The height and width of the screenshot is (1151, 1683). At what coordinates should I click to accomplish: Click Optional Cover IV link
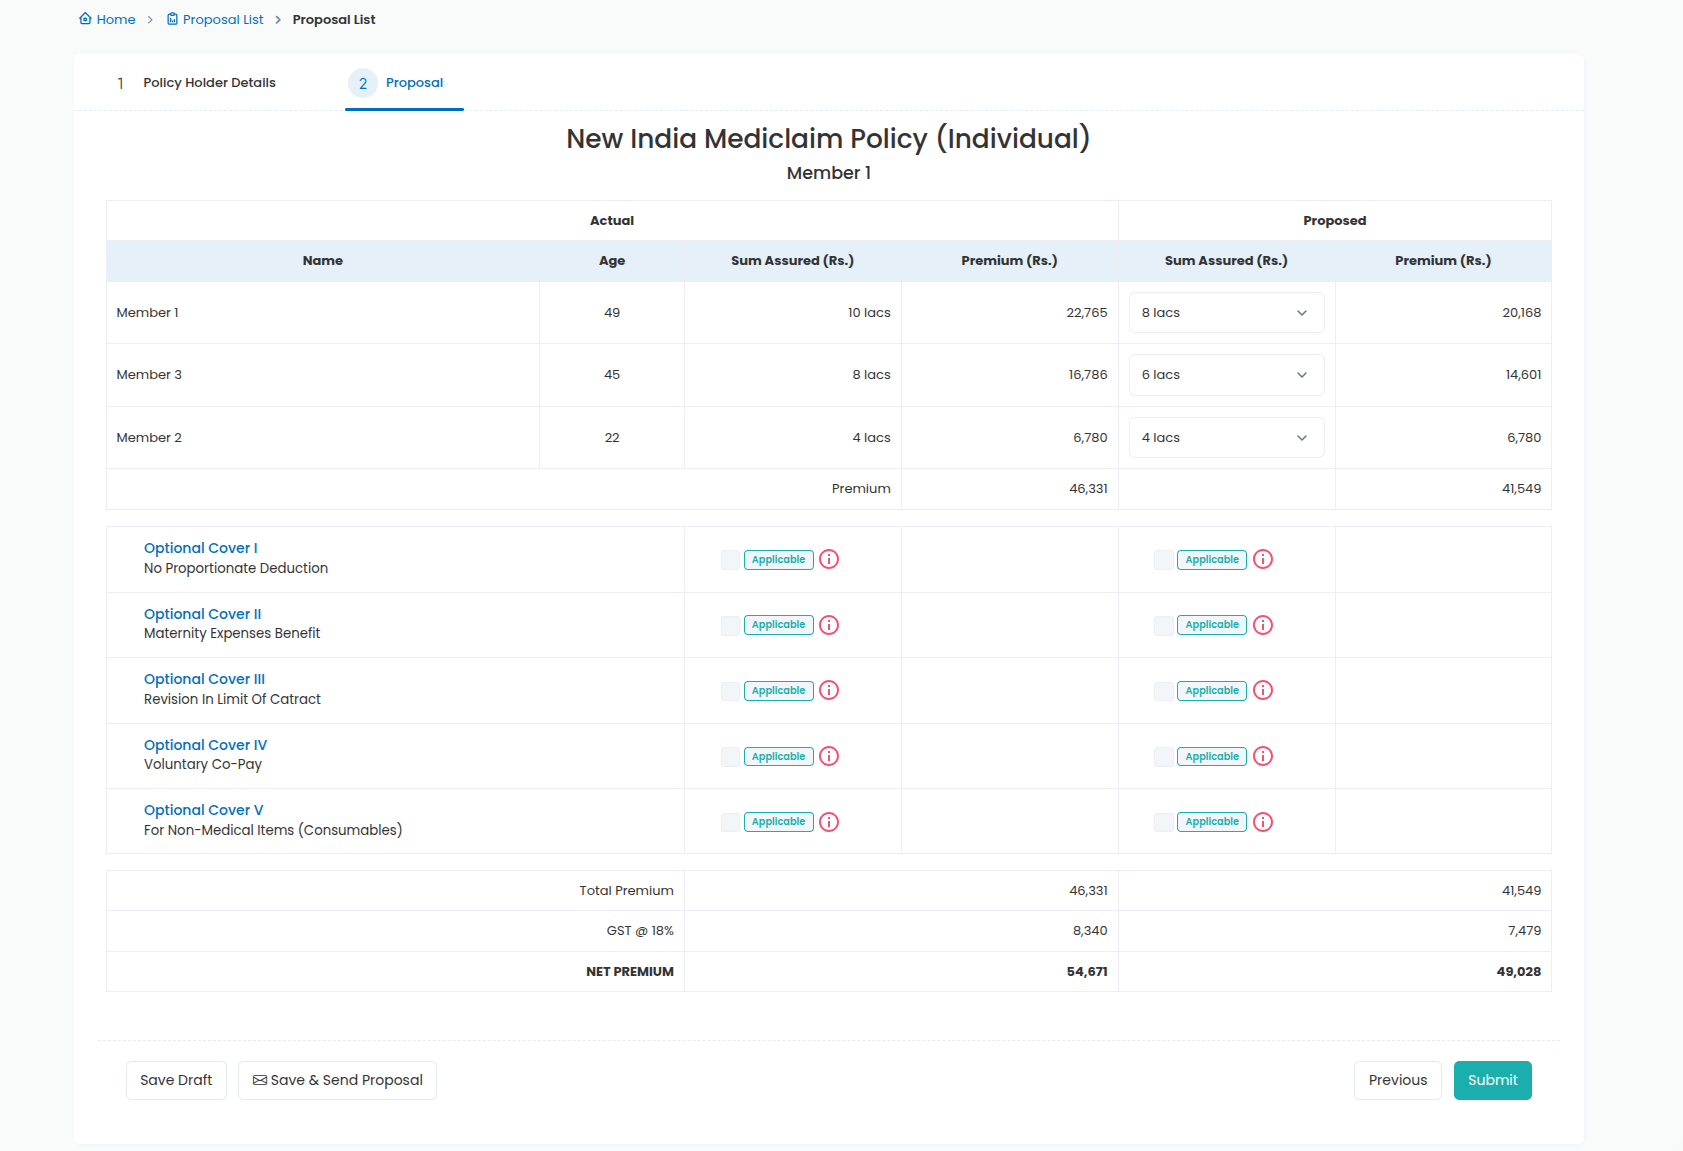[x=206, y=745]
